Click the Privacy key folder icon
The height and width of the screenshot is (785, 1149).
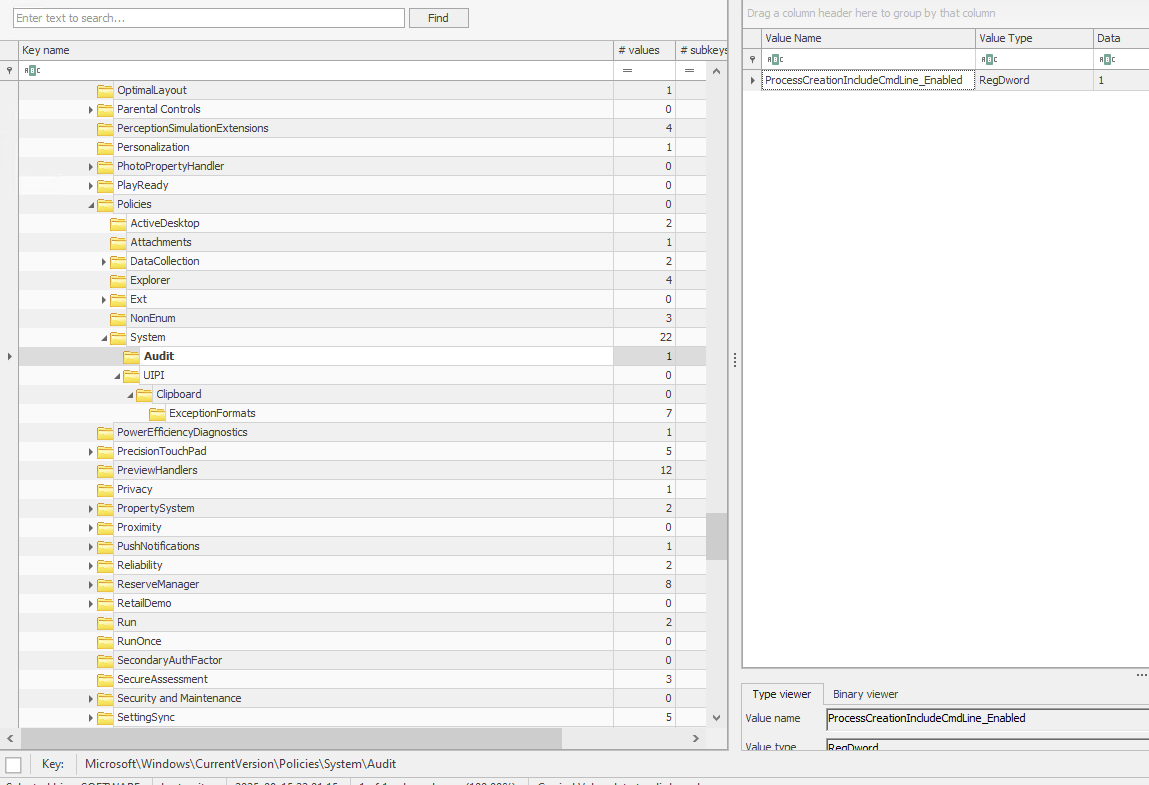(105, 489)
